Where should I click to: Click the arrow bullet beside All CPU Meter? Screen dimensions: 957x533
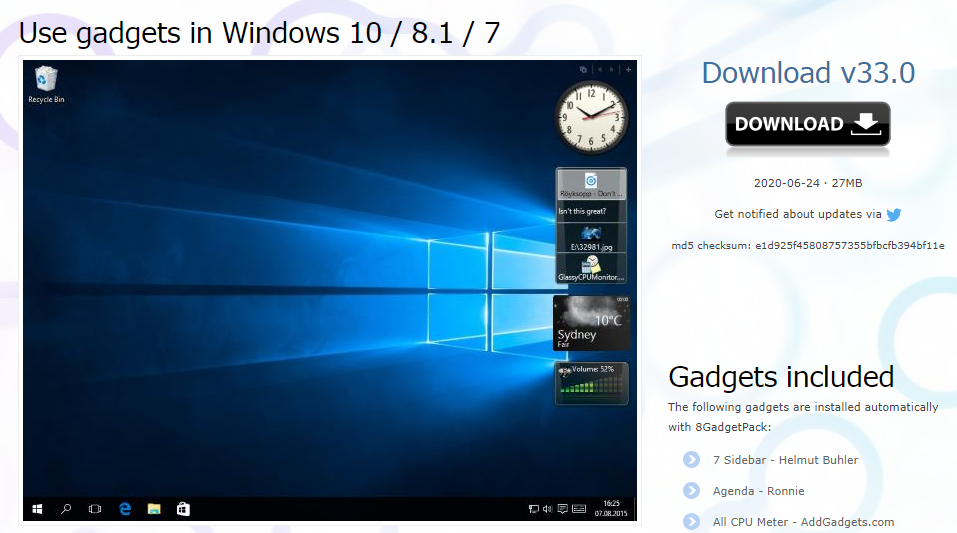(692, 521)
